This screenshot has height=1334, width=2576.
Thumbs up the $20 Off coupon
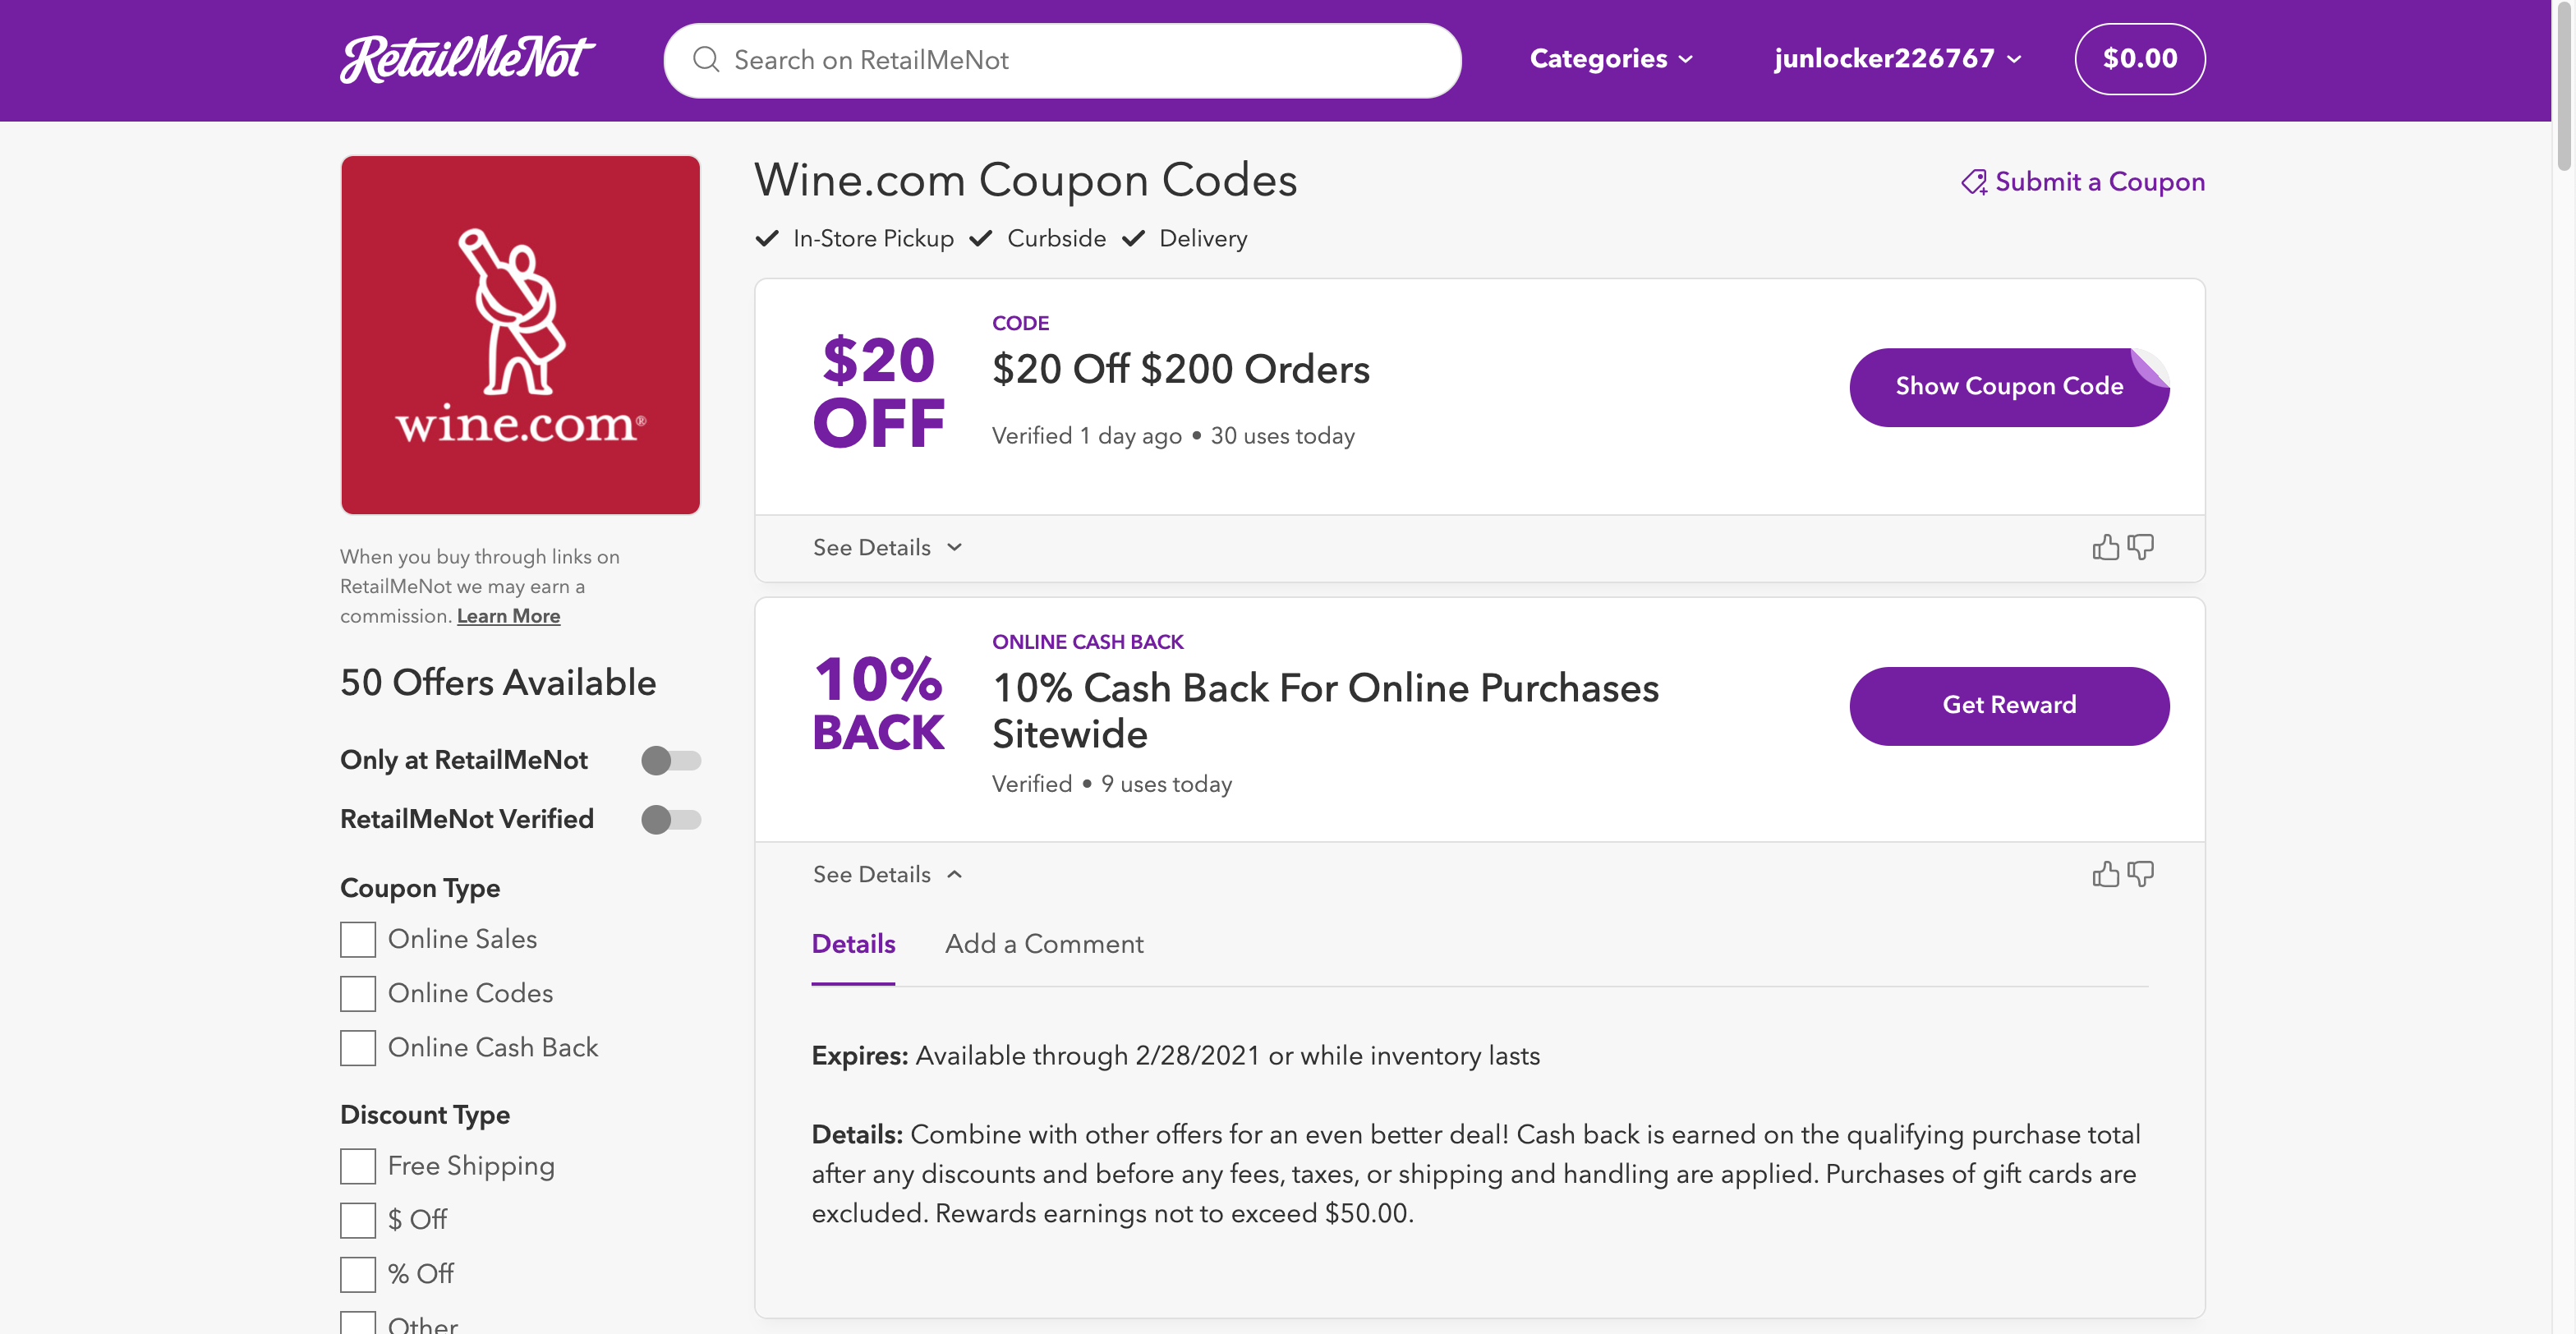pos(2105,547)
